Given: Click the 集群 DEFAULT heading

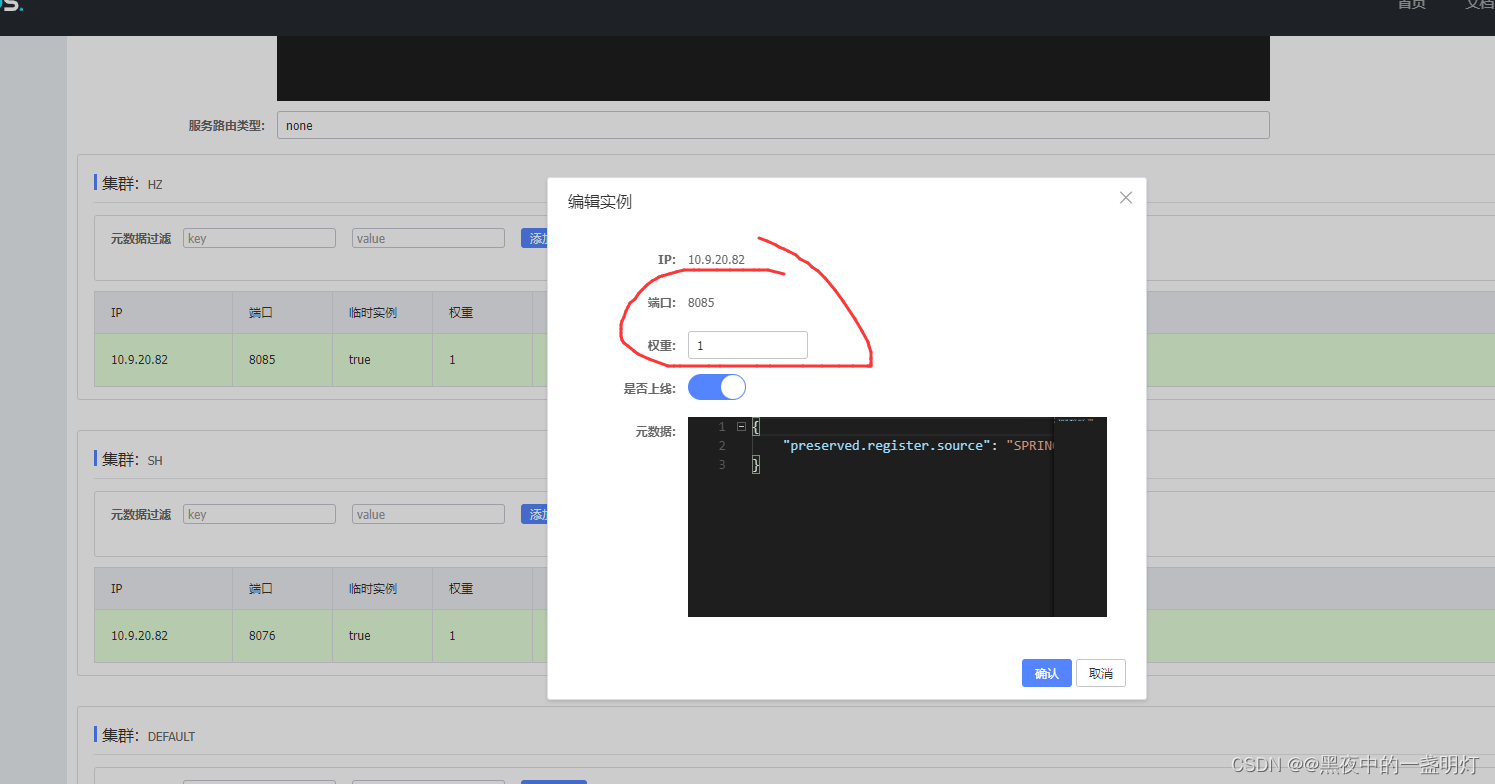Looking at the screenshot, I should point(148,735).
